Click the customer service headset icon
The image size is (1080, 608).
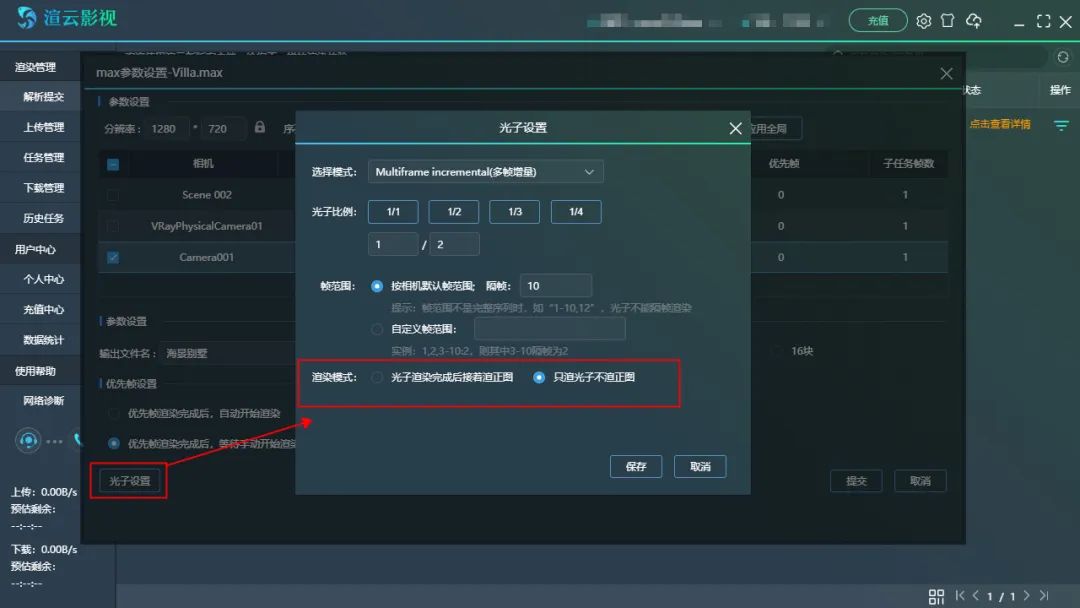pos(28,441)
